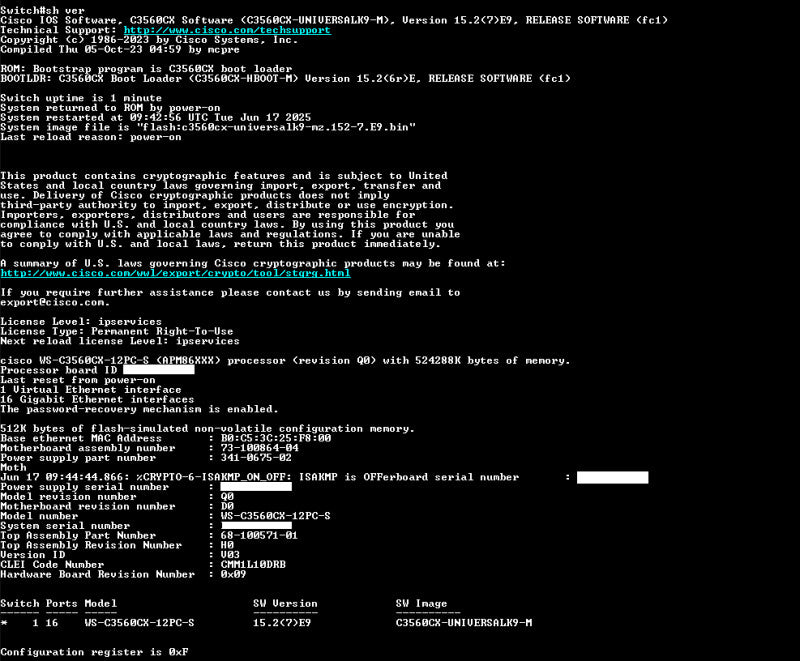Select WS-C3560CX-12PC-S in the switch table row
The width and height of the screenshot is (800, 661).
point(139,623)
